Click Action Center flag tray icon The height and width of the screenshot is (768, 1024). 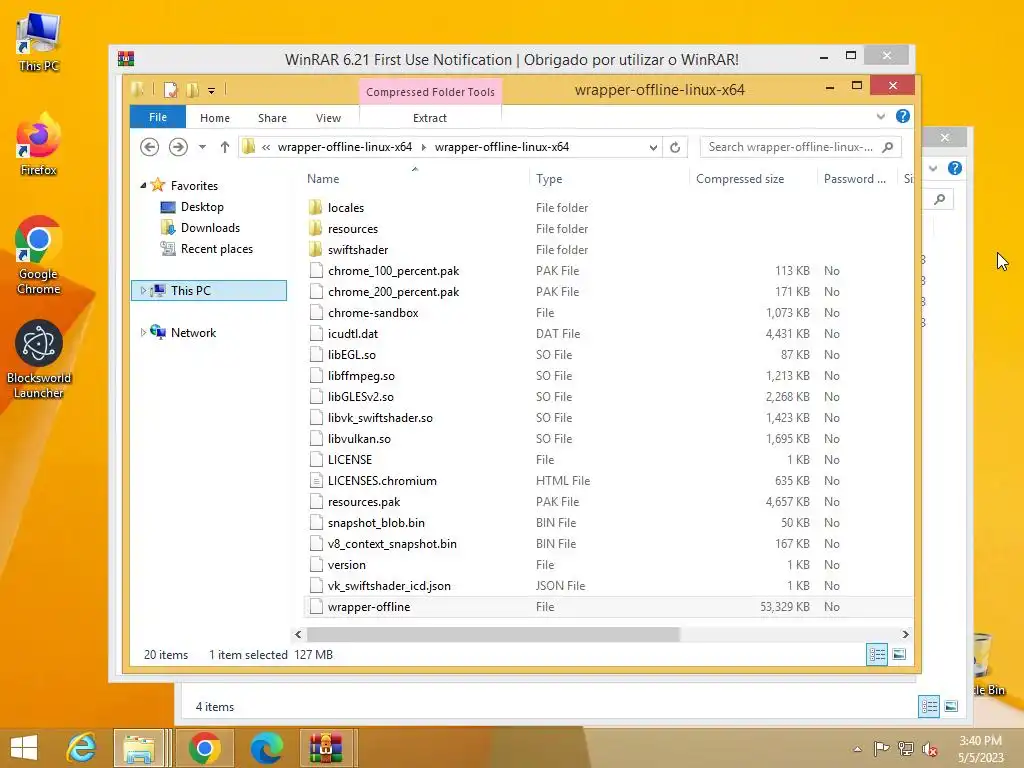(881, 748)
